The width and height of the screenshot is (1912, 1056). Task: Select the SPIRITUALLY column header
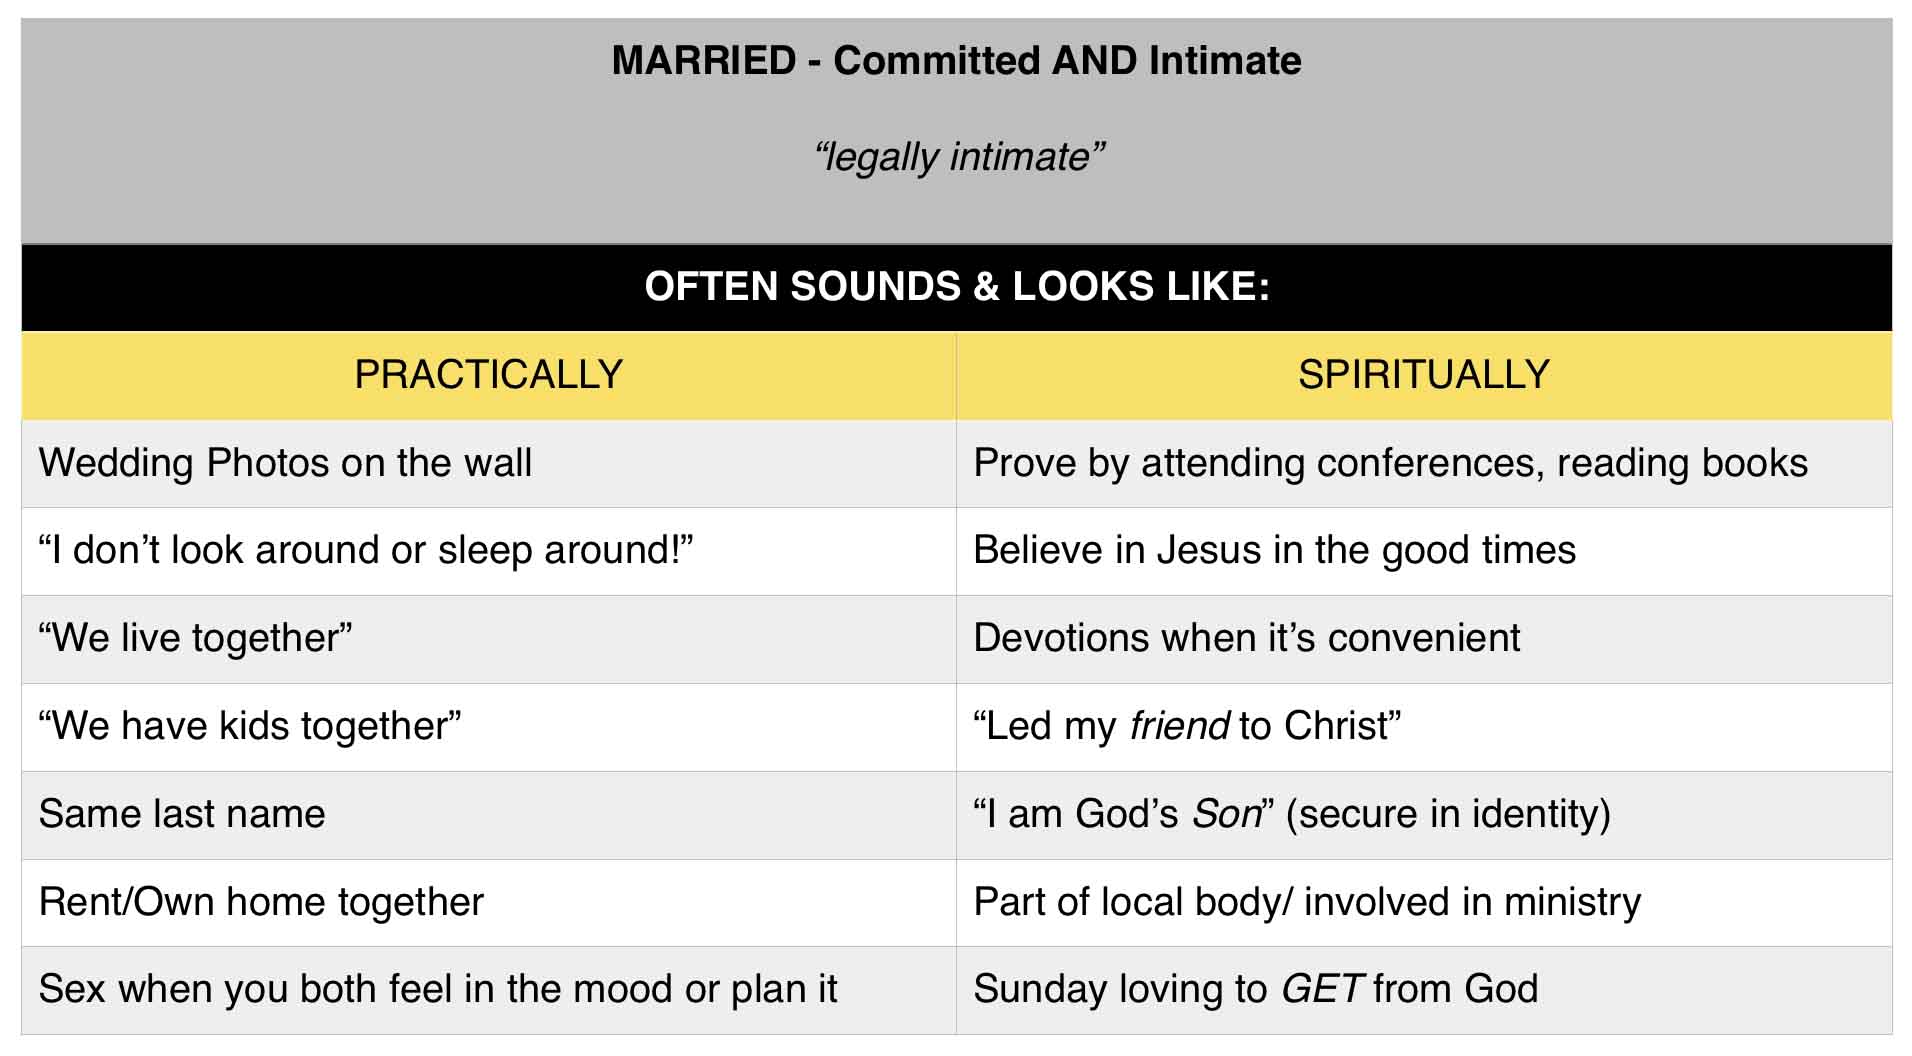[1424, 375]
